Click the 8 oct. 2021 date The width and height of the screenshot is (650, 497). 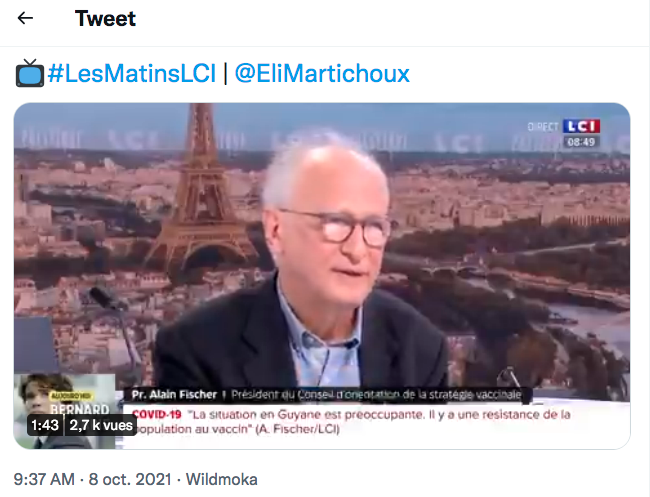click(x=130, y=480)
